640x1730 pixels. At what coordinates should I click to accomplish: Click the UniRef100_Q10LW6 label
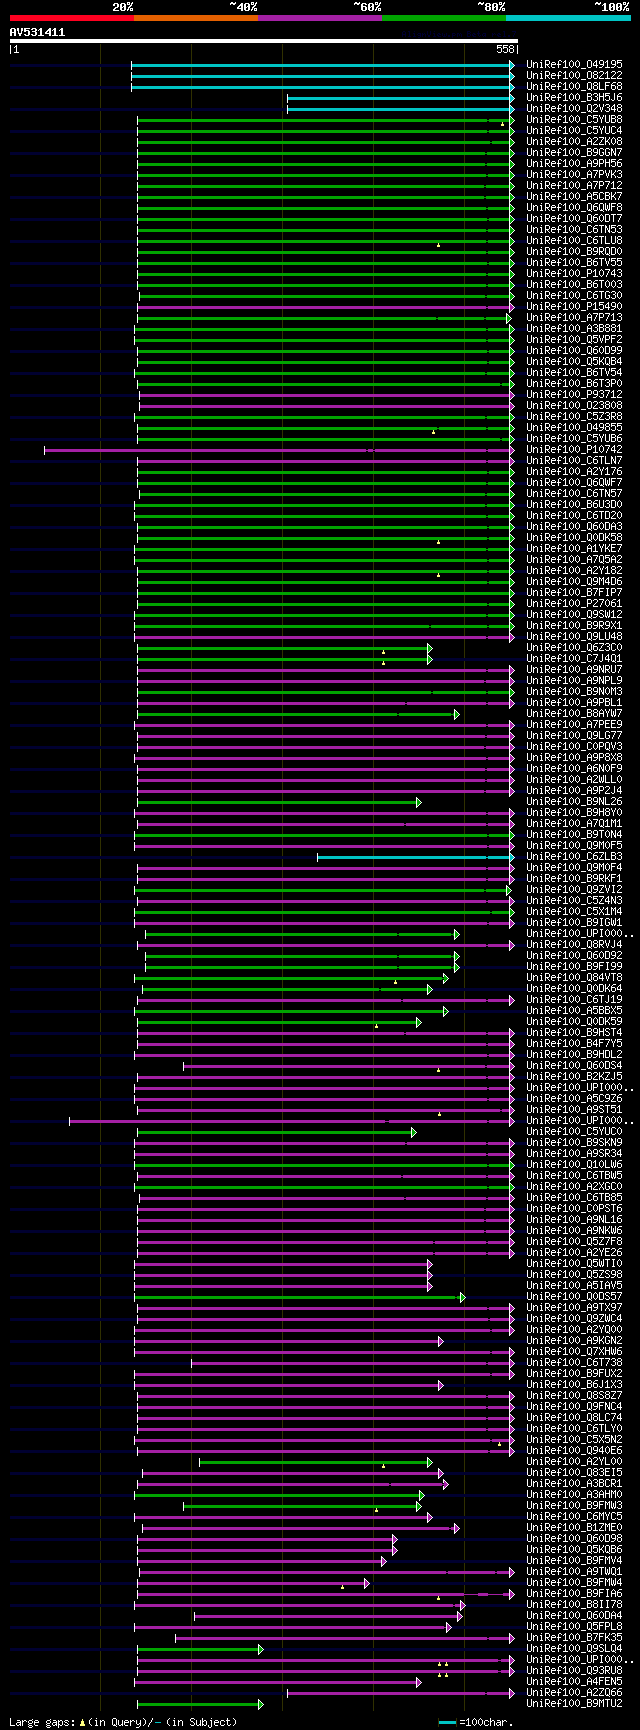574,1164
